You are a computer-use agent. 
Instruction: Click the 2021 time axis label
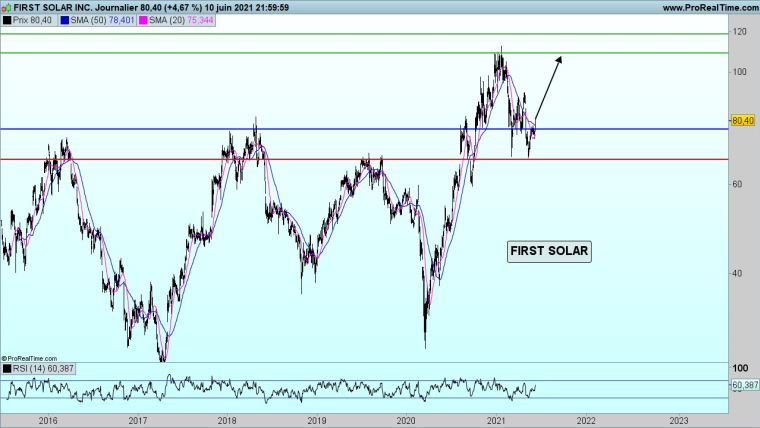[496, 421]
